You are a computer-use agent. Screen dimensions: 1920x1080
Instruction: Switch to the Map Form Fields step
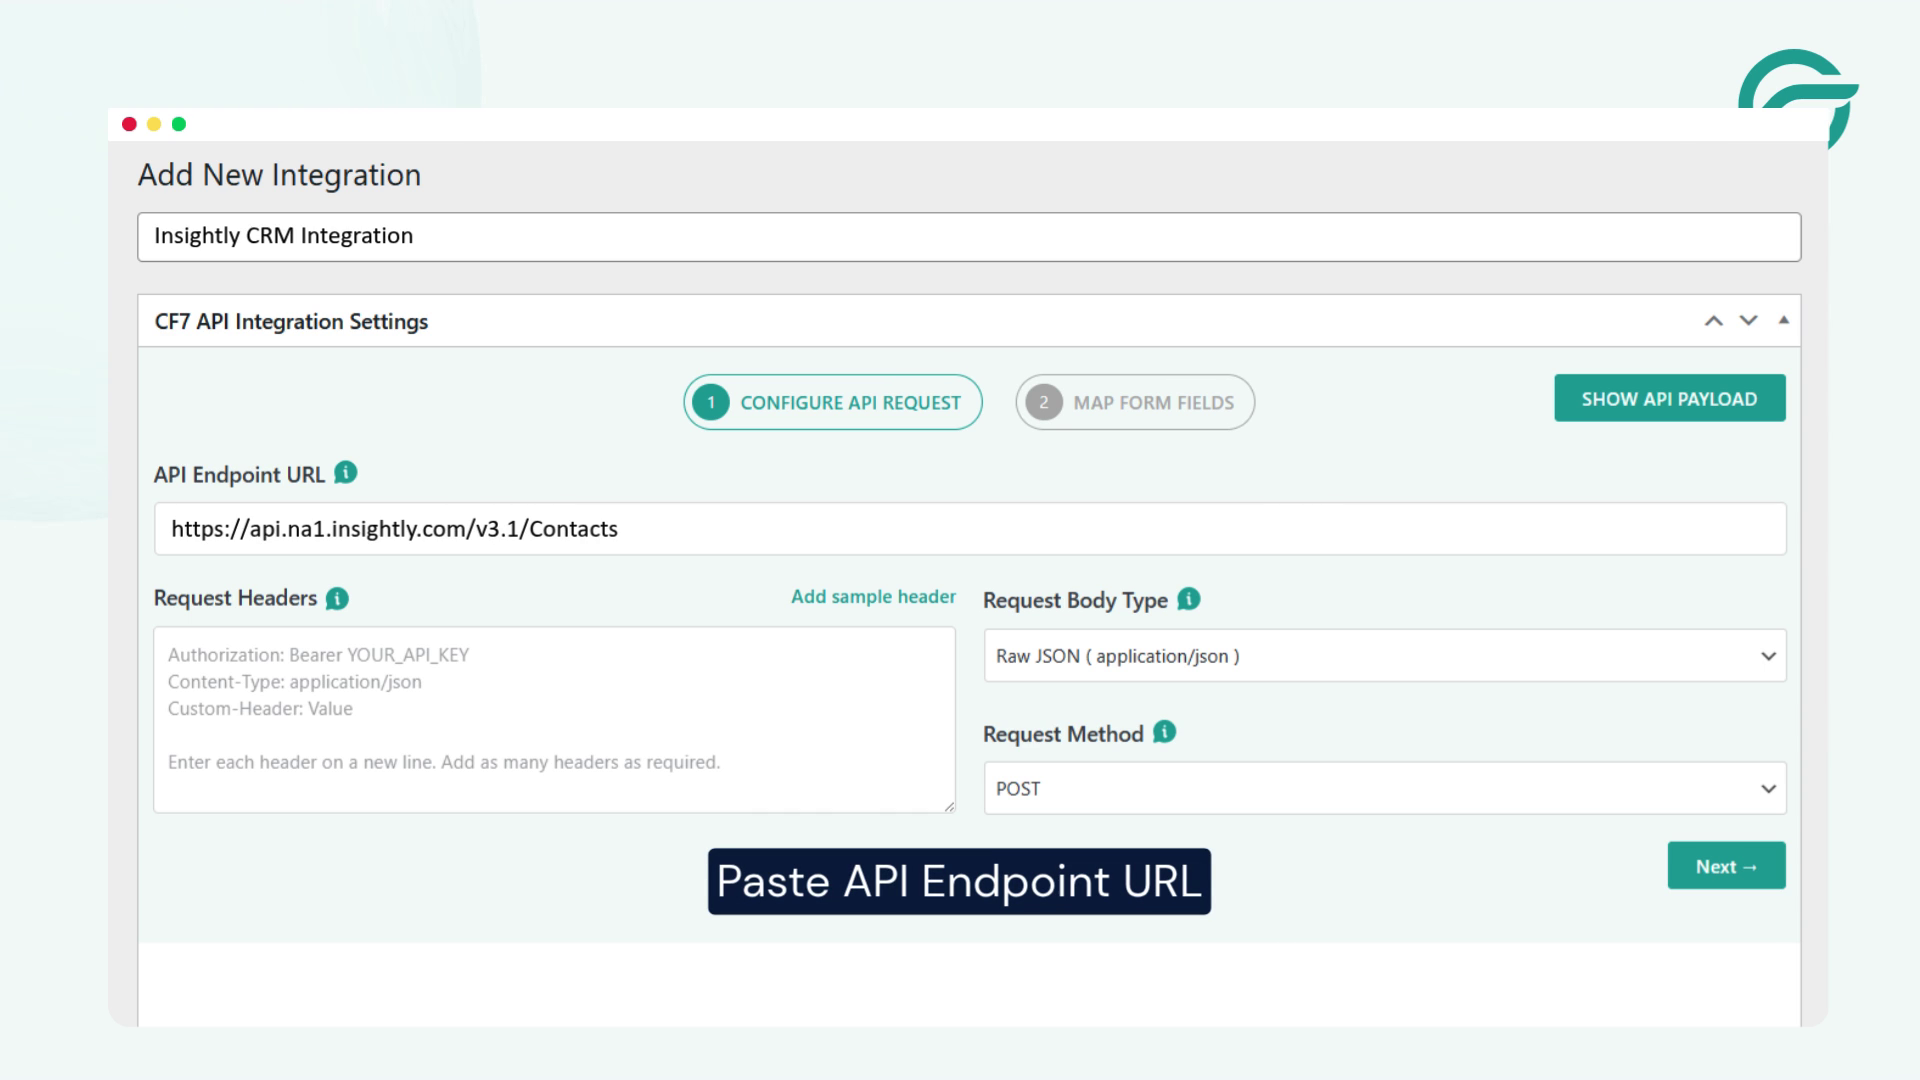[1135, 402]
